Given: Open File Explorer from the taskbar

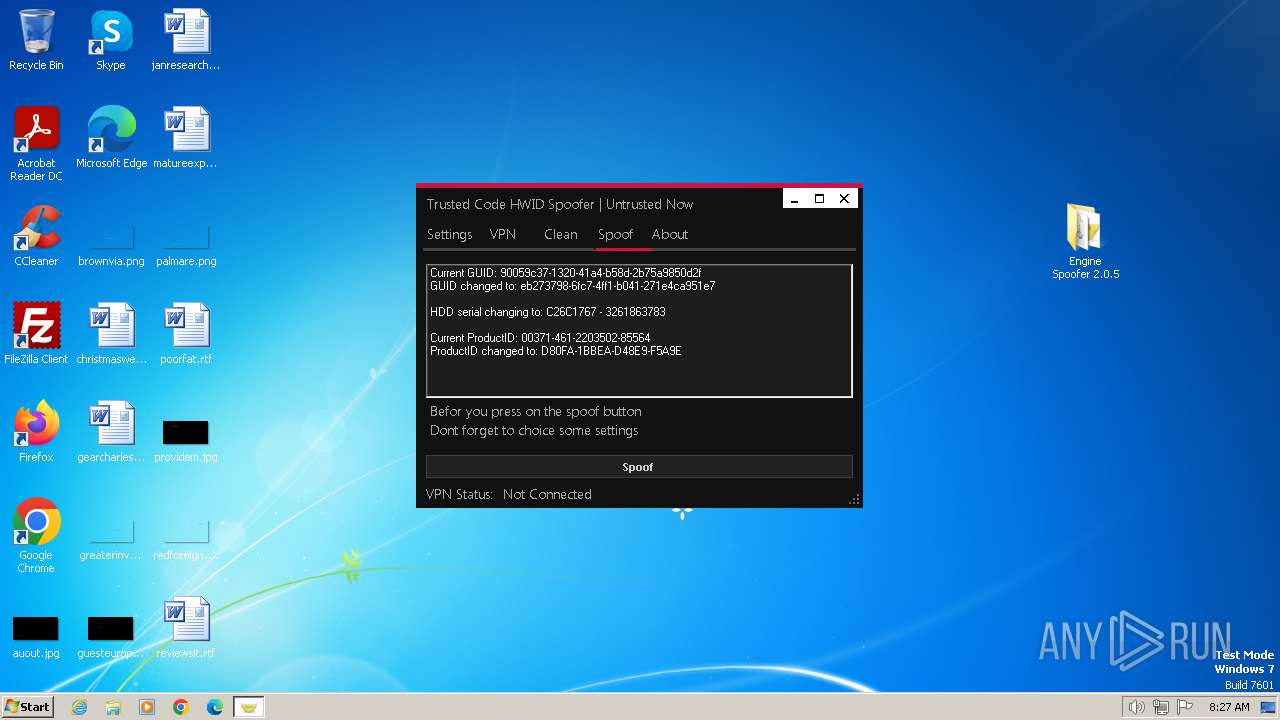Looking at the screenshot, I should tap(113, 707).
